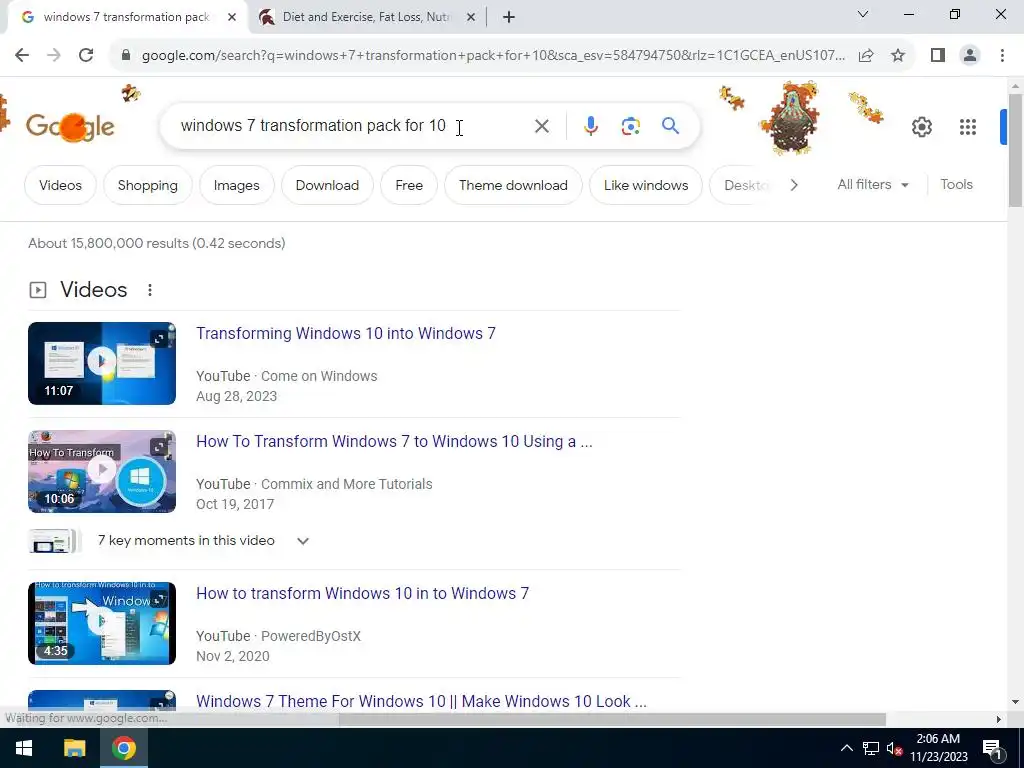1024x768 pixels.
Task: Show more filter chips arrow
Action: 793,185
